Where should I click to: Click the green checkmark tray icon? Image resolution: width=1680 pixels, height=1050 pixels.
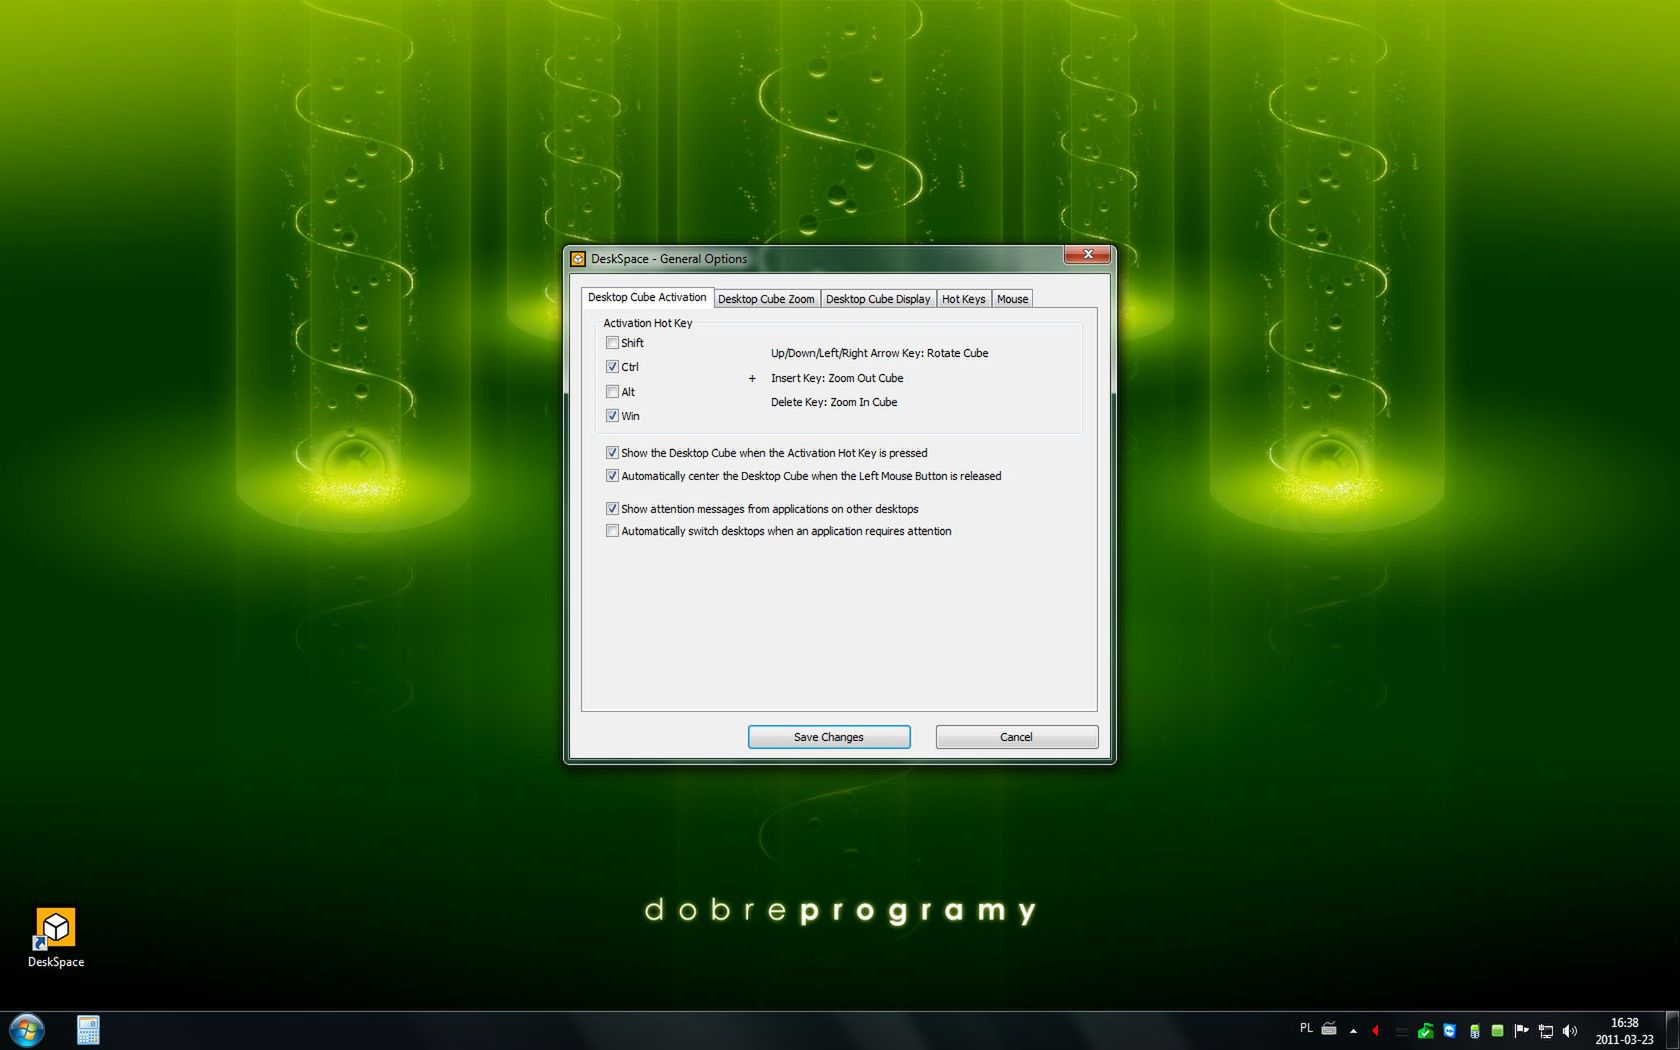click(1425, 1031)
